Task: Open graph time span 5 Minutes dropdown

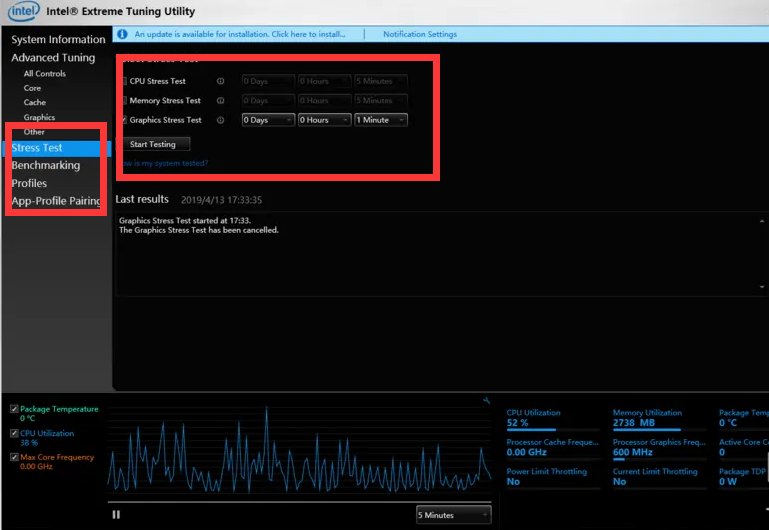Action: click(x=453, y=515)
